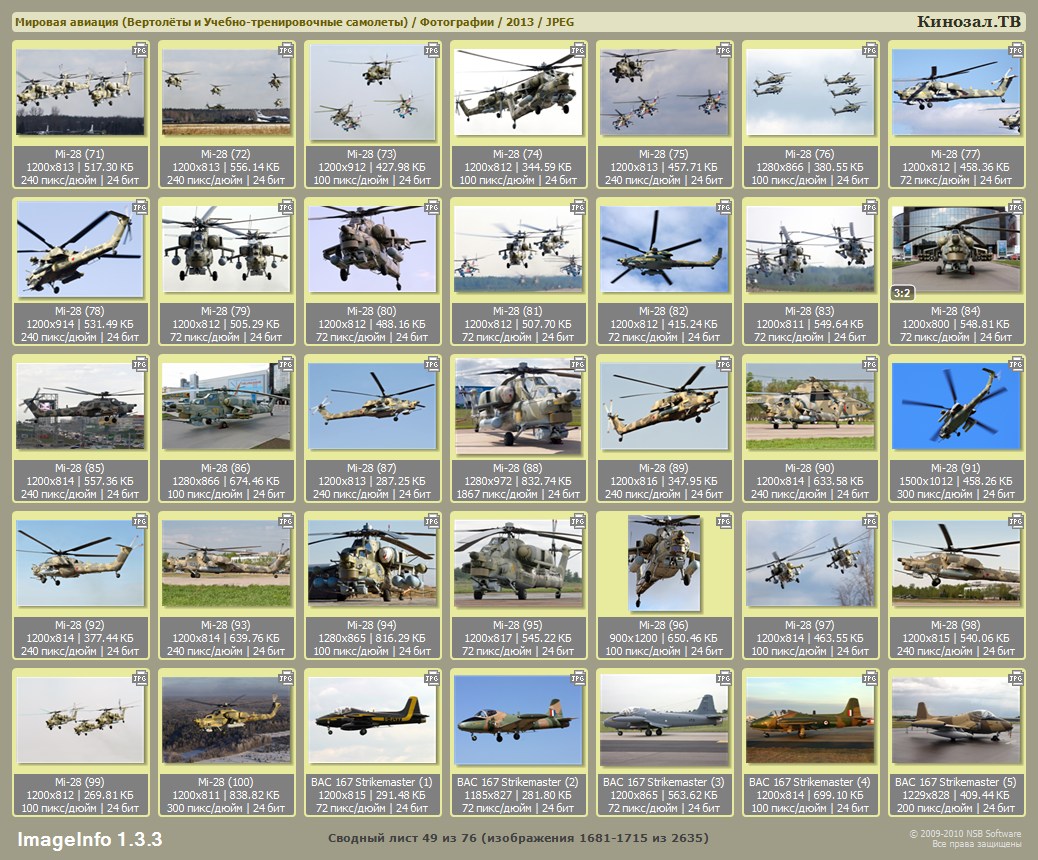The width and height of the screenshot is (1038, 860).
Task: Open the Mi-28 (95) thumbnail
Action: [x=518, y=563]
